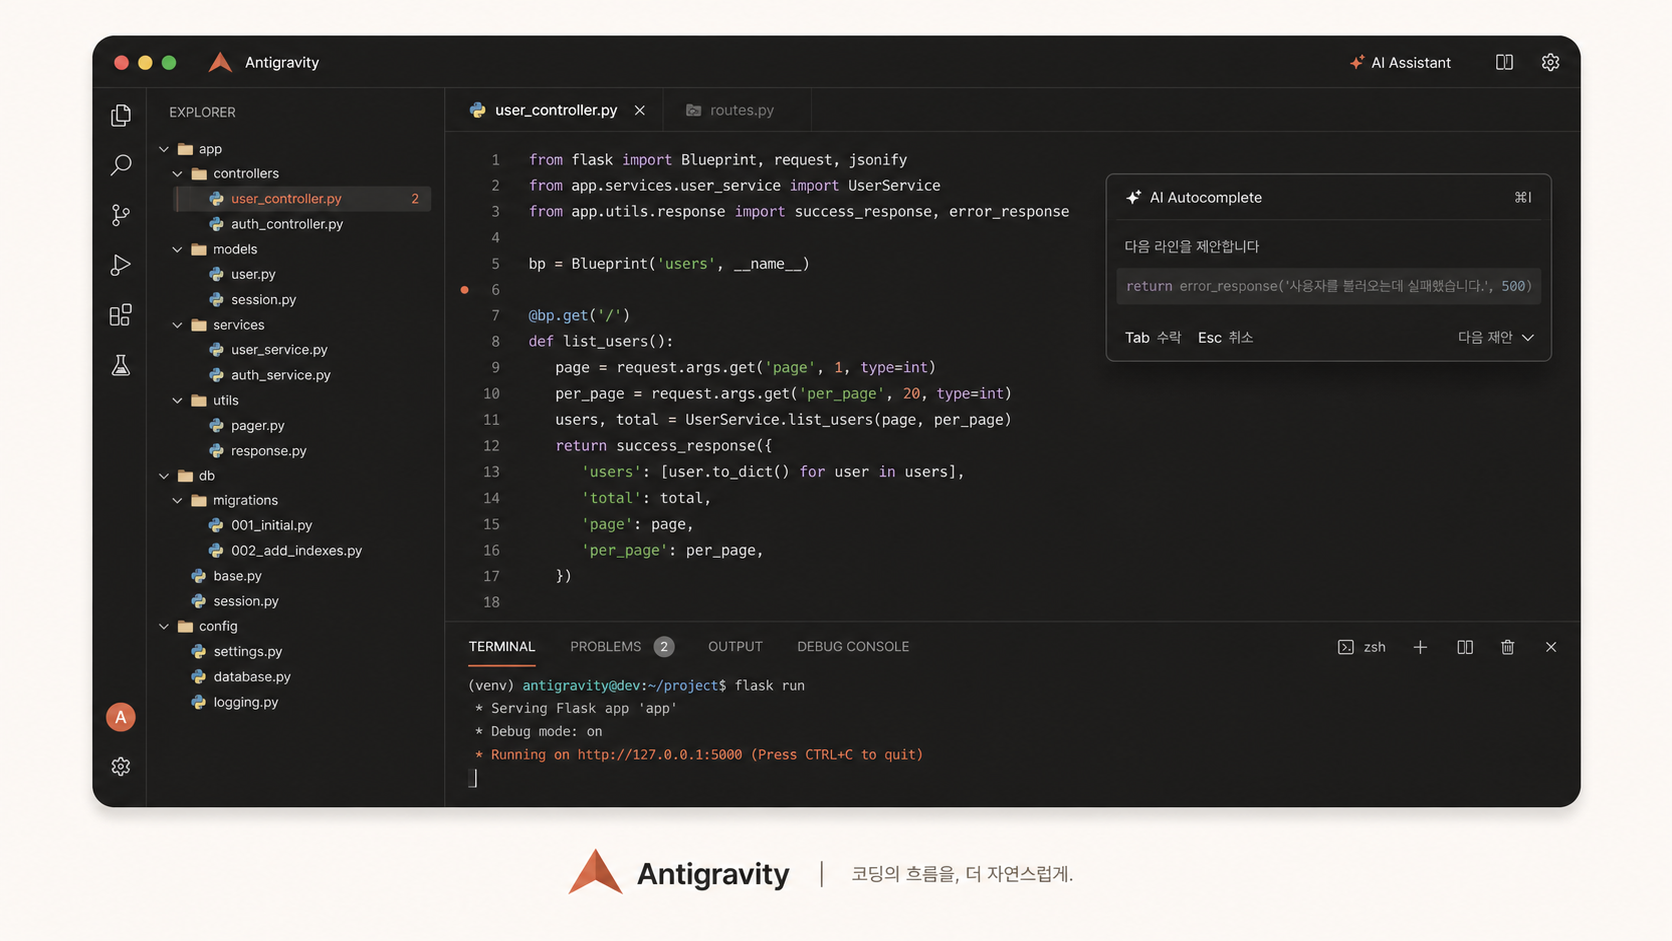The height and width of the screenshot is (941, 1672).
Task: Click line number 12 in gutter
Action: (x=491, y=446)
